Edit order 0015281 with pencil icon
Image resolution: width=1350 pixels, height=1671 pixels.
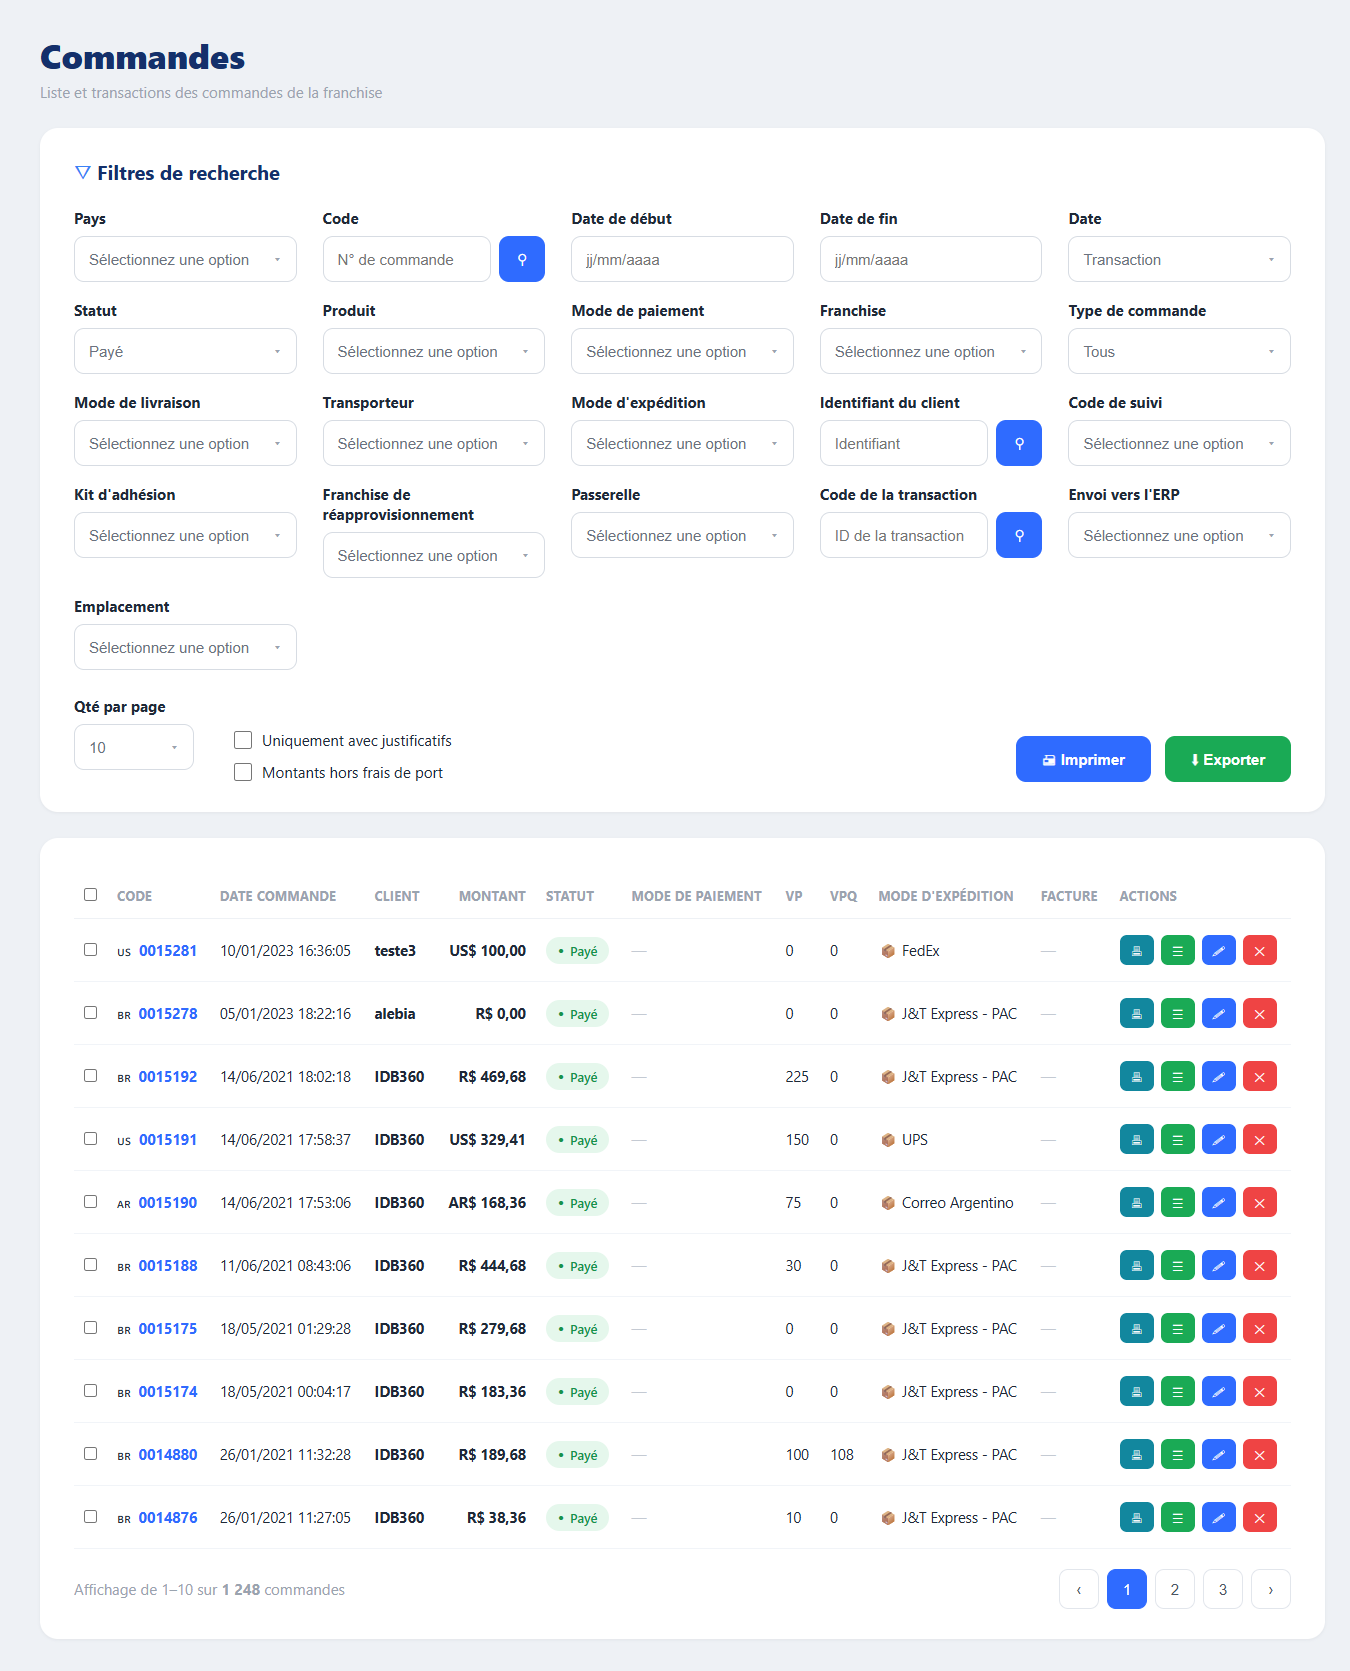coord(1218,951)
